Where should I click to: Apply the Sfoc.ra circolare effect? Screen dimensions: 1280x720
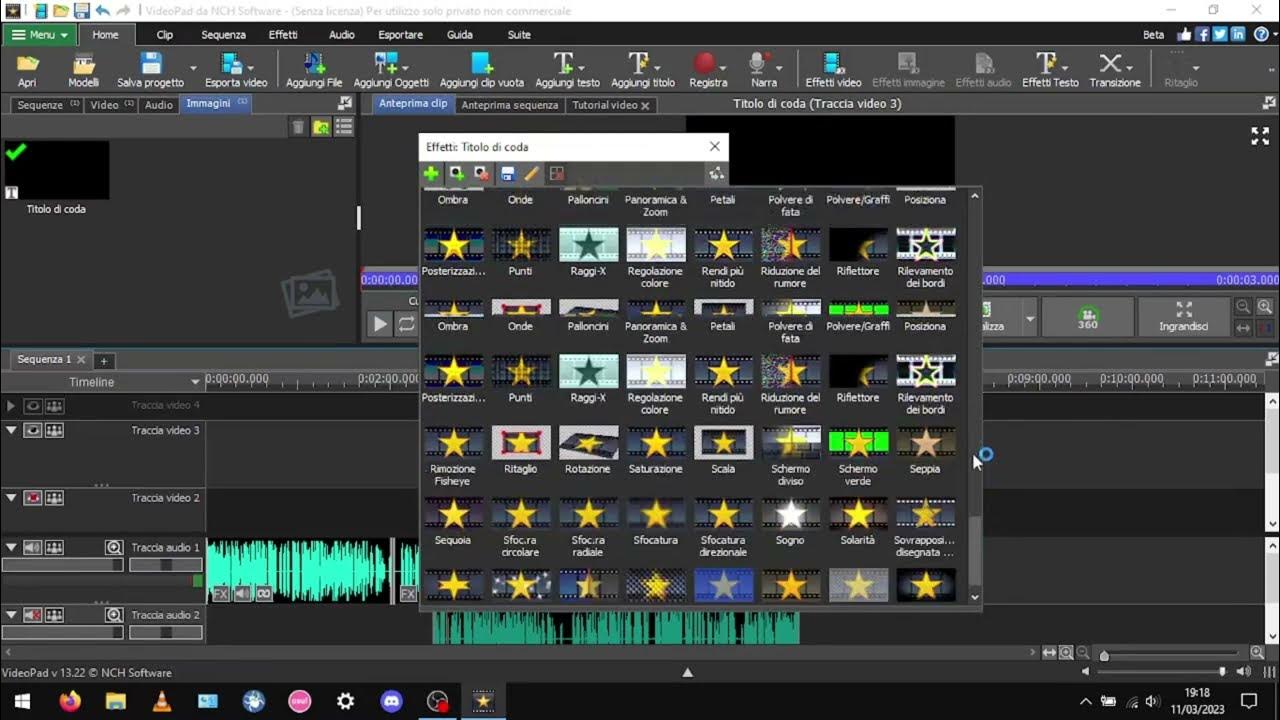coord(520,528)
